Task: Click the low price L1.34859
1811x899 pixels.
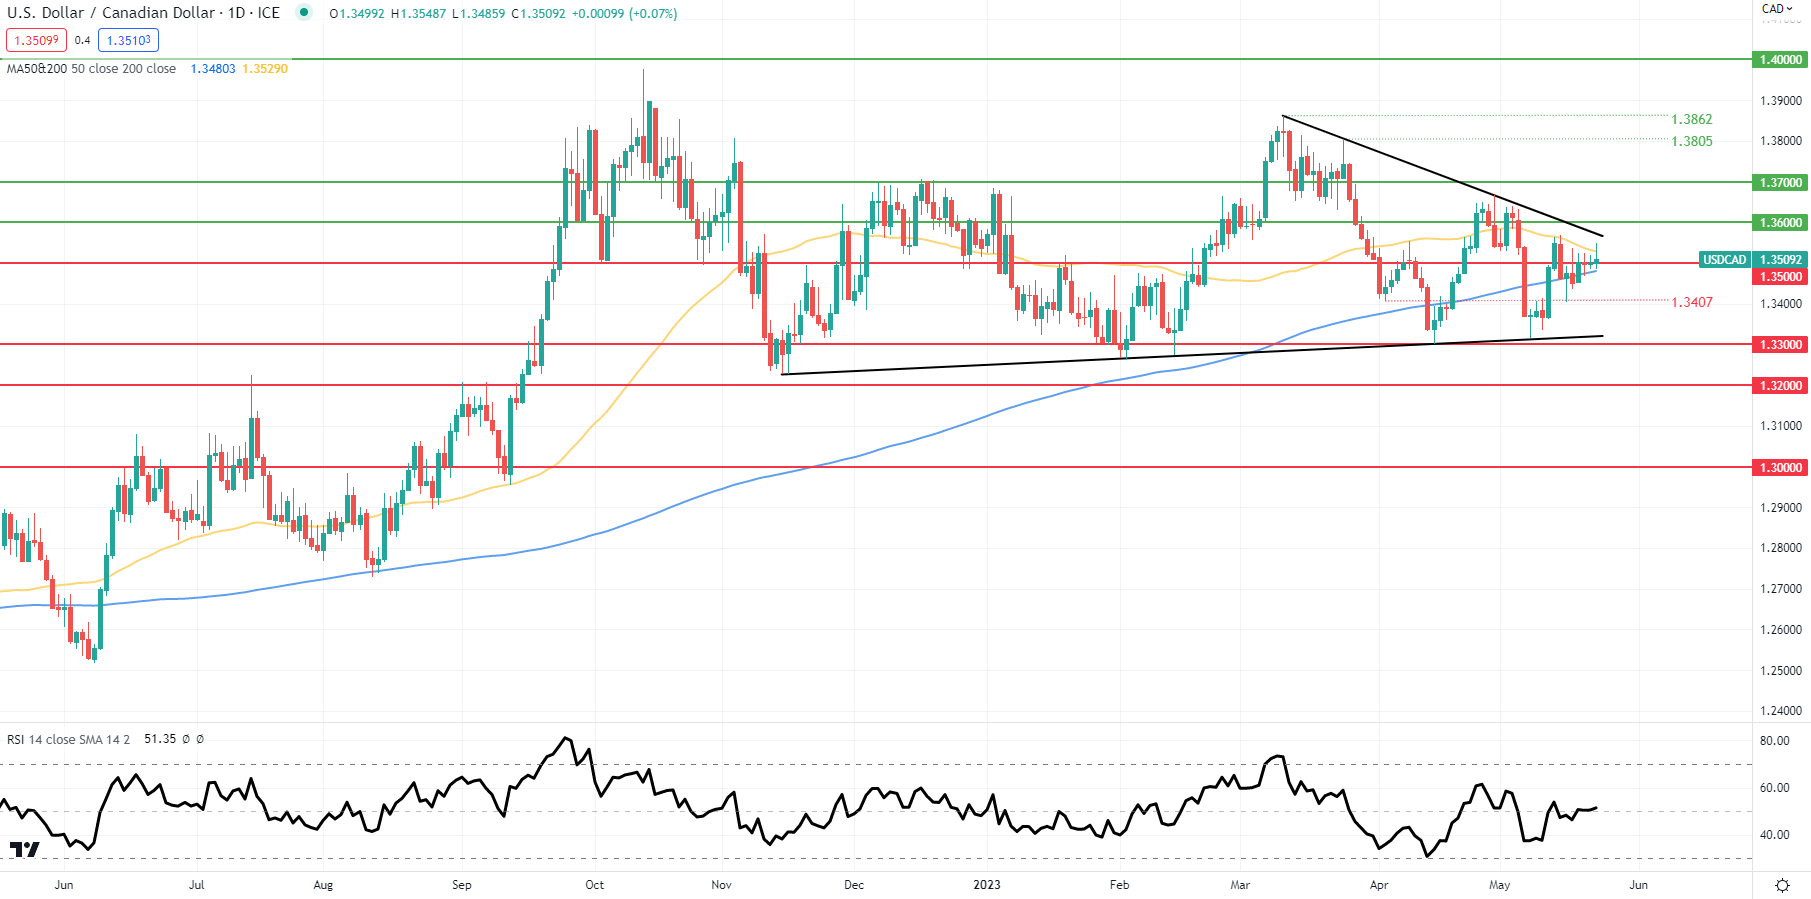Action: point(479,14)
